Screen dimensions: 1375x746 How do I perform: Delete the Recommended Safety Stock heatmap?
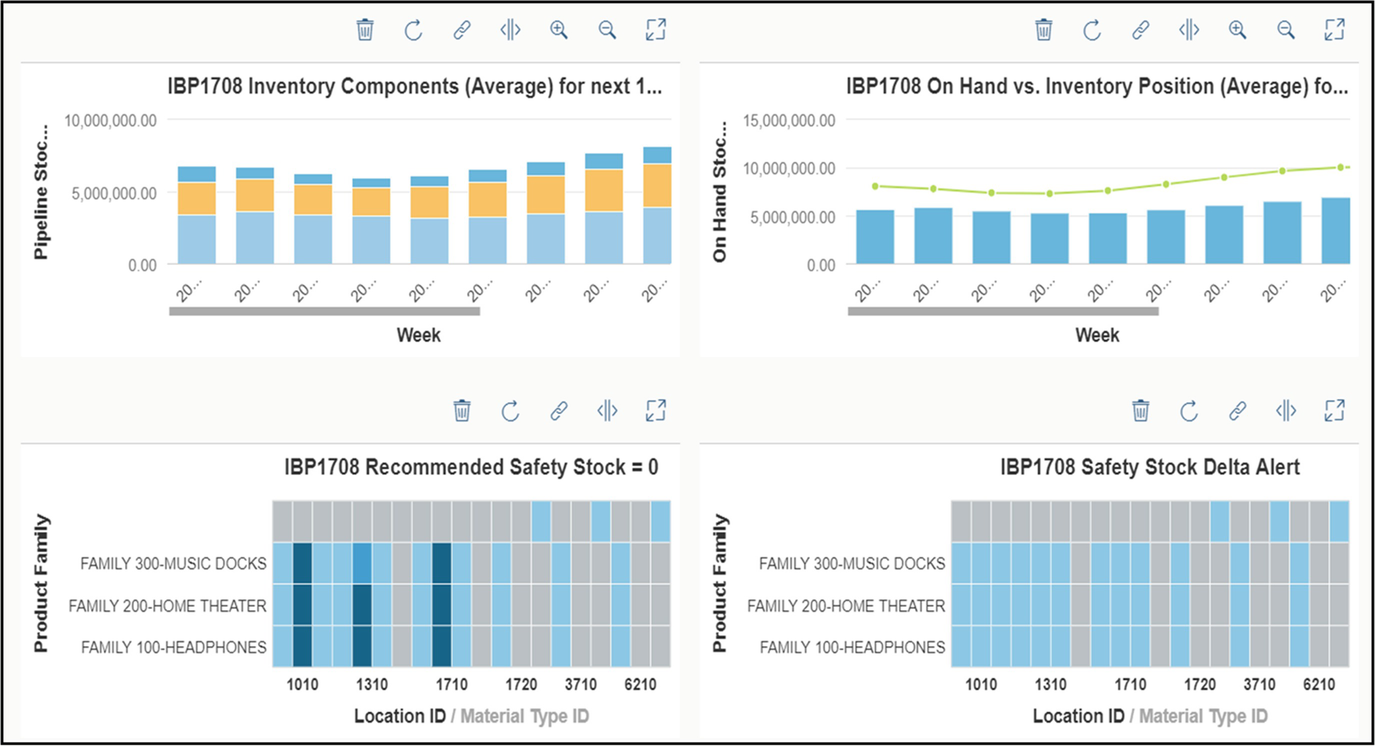pyautogui.click(x=462, y=410)
